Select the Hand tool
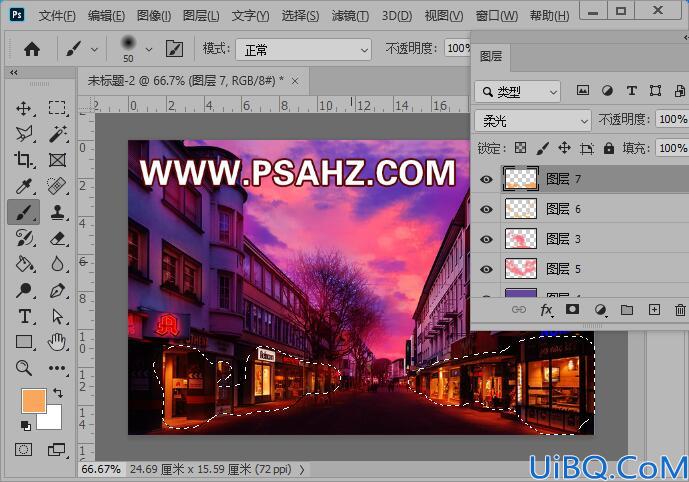The width and height of the screenshot is (689, 482). 57,342
